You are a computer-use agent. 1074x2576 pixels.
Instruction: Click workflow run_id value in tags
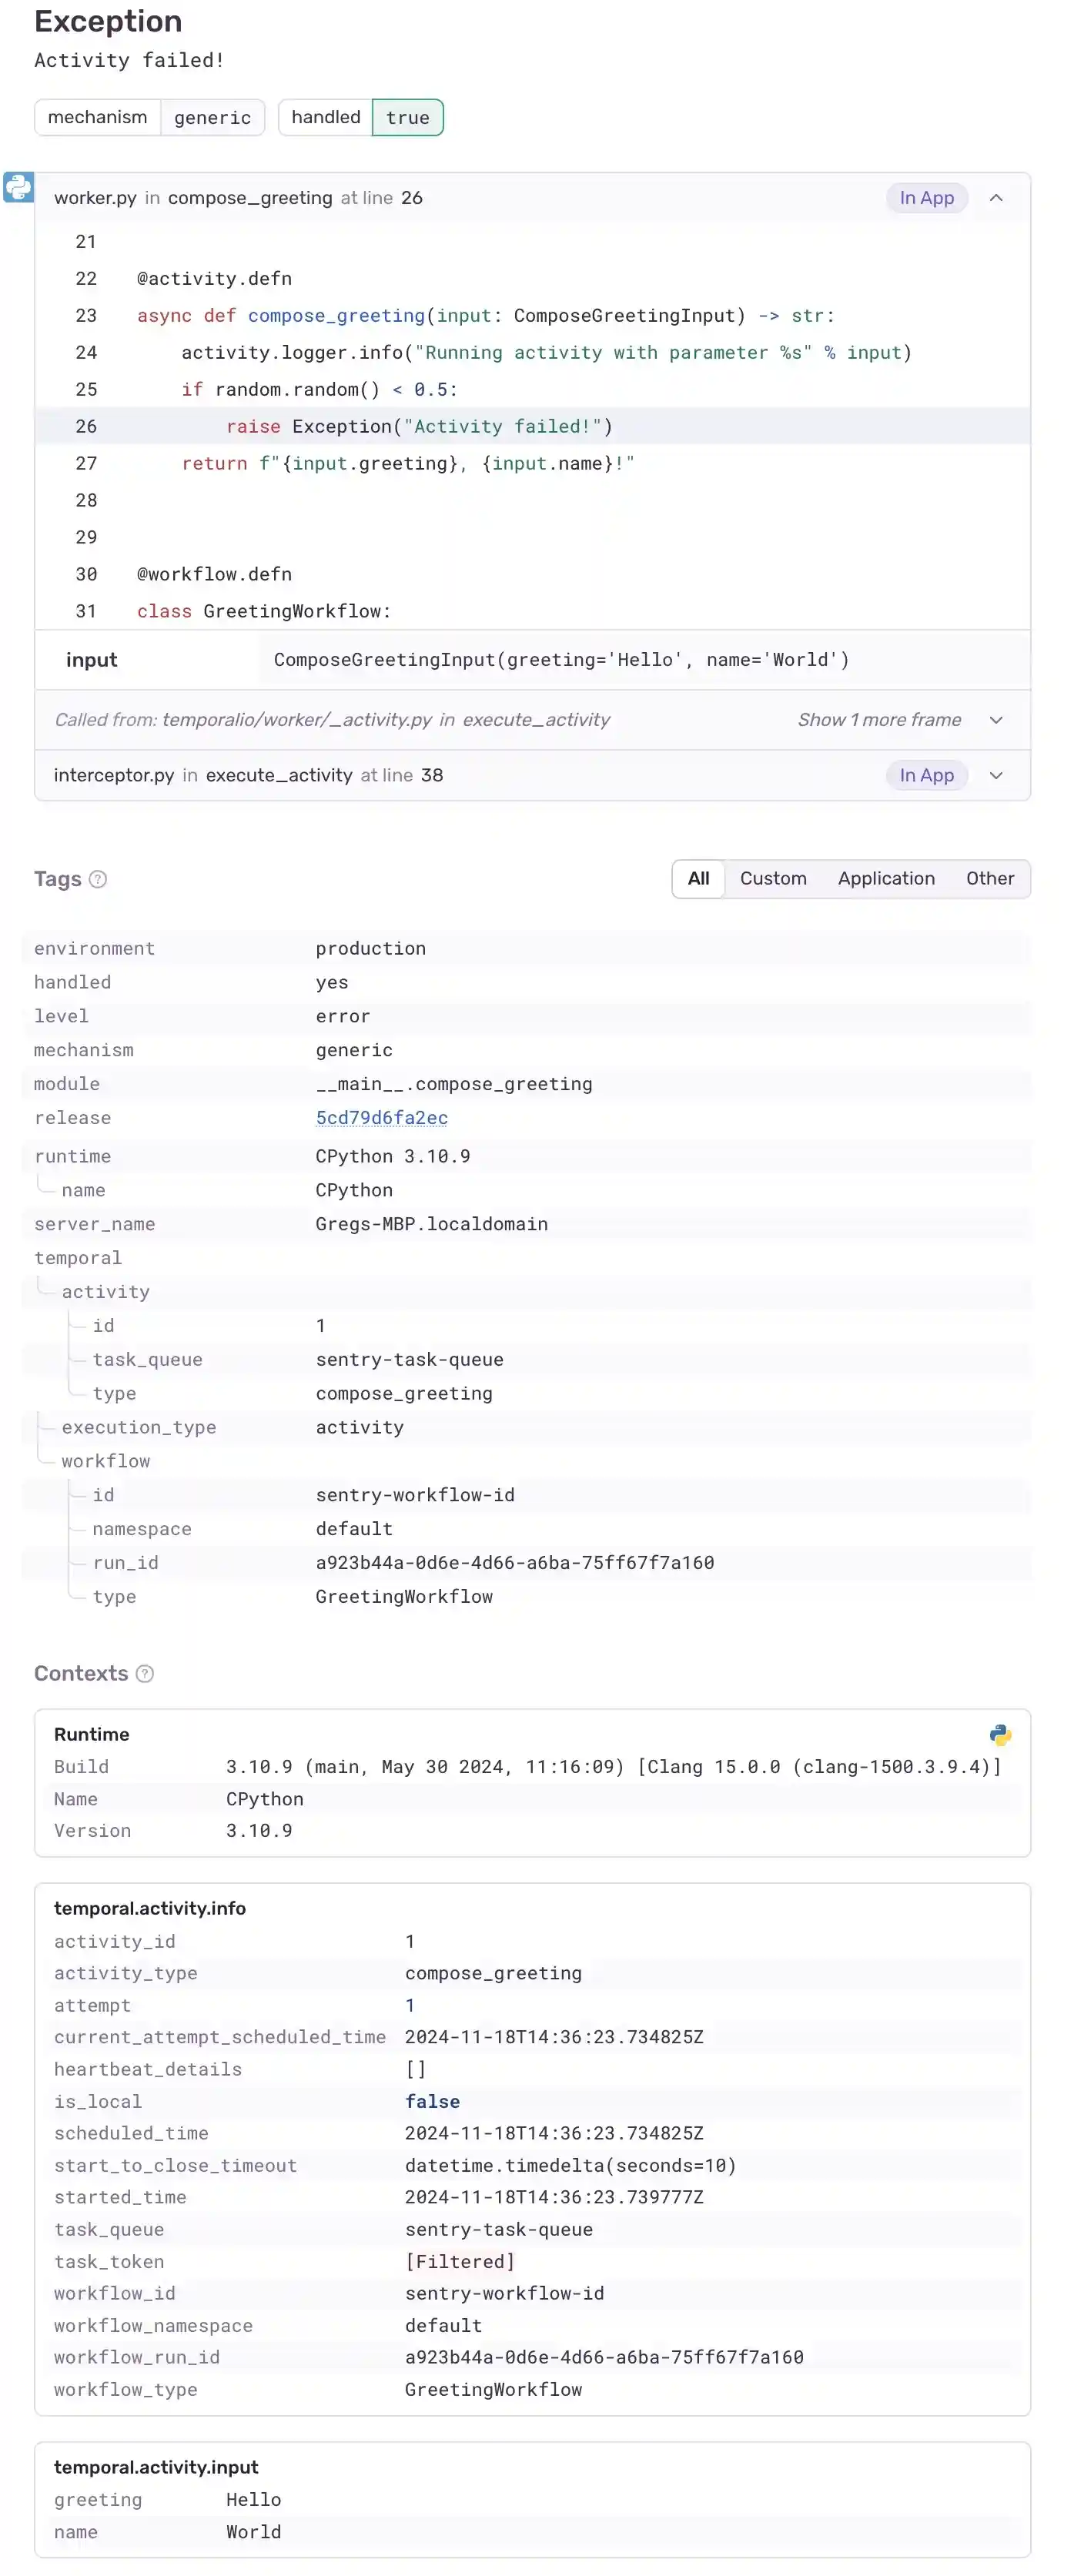pos(515,1563)
